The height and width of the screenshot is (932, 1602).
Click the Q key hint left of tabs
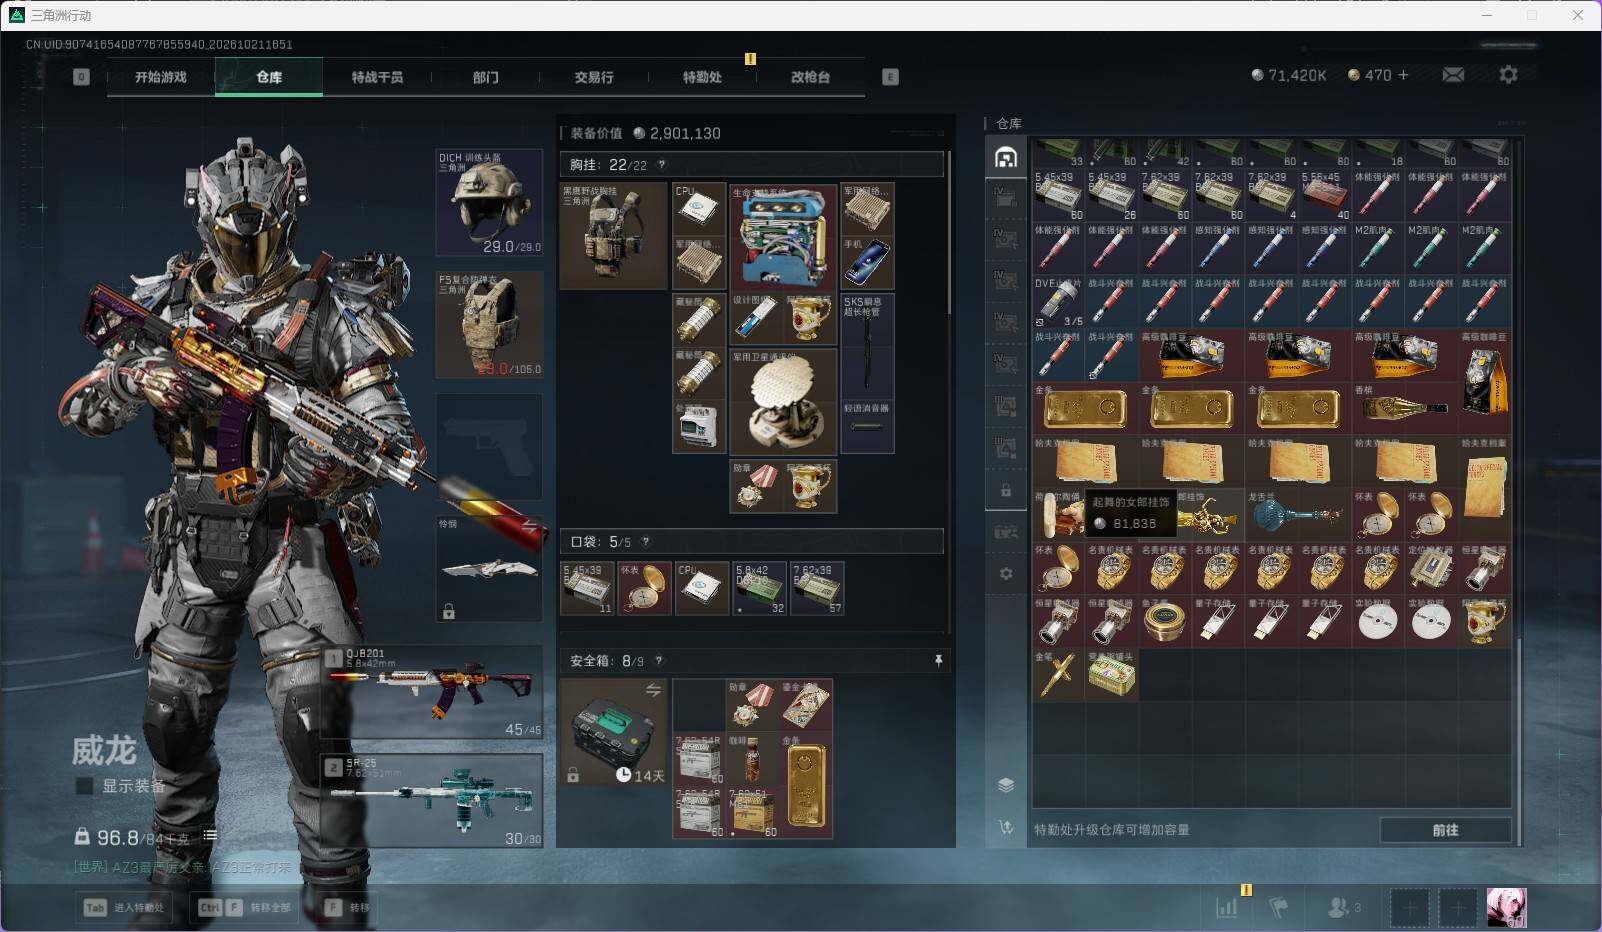(81, 77)
